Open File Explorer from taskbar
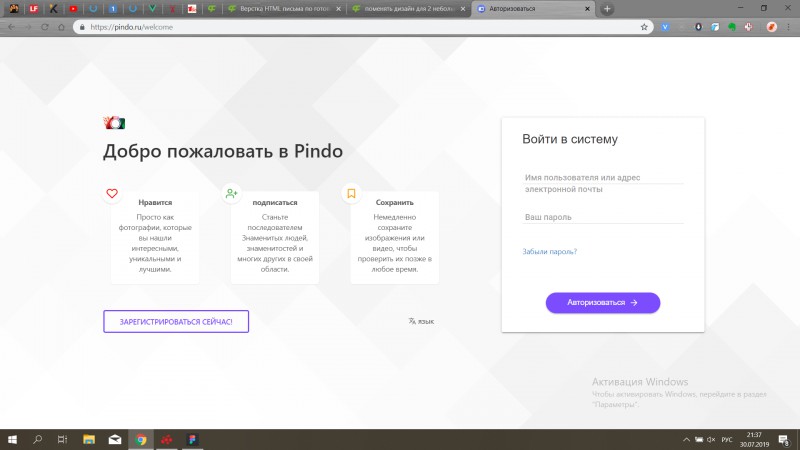The height and width of the screenshot is (450, 800). (x=89, y=439)
